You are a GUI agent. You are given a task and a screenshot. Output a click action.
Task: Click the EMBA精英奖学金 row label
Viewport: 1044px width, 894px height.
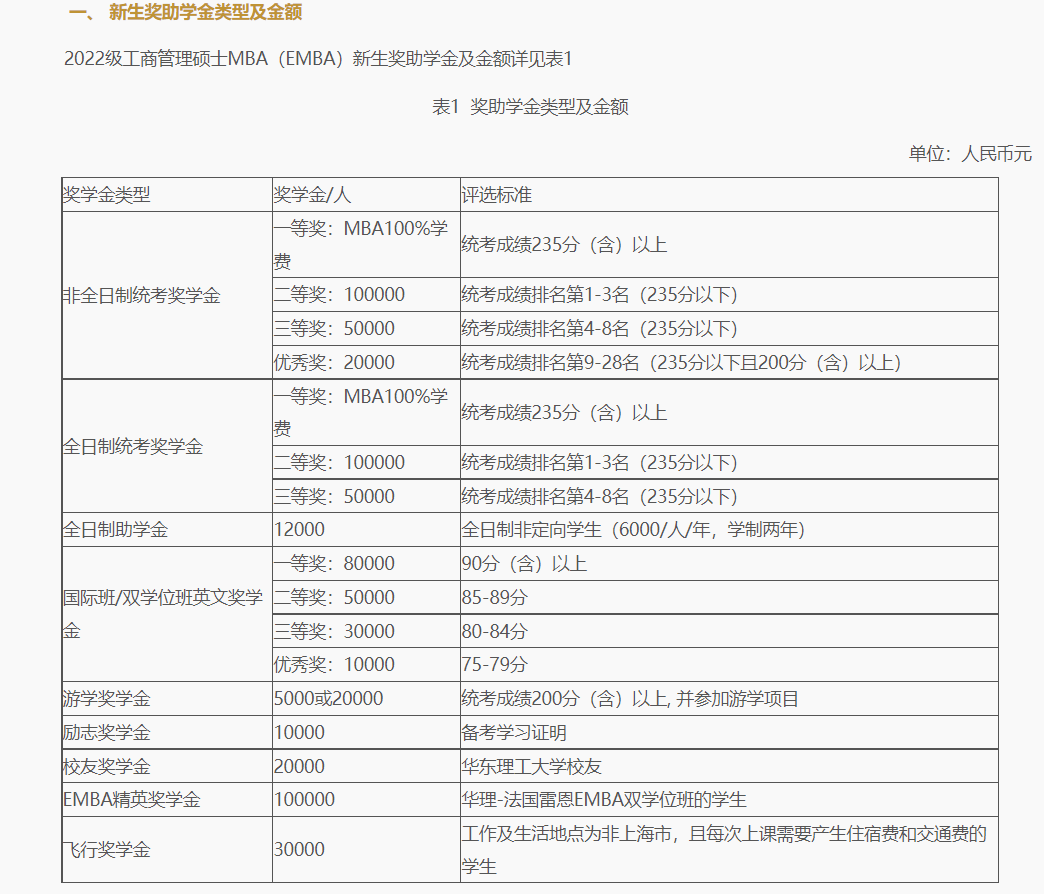click(x=132, y=800)
